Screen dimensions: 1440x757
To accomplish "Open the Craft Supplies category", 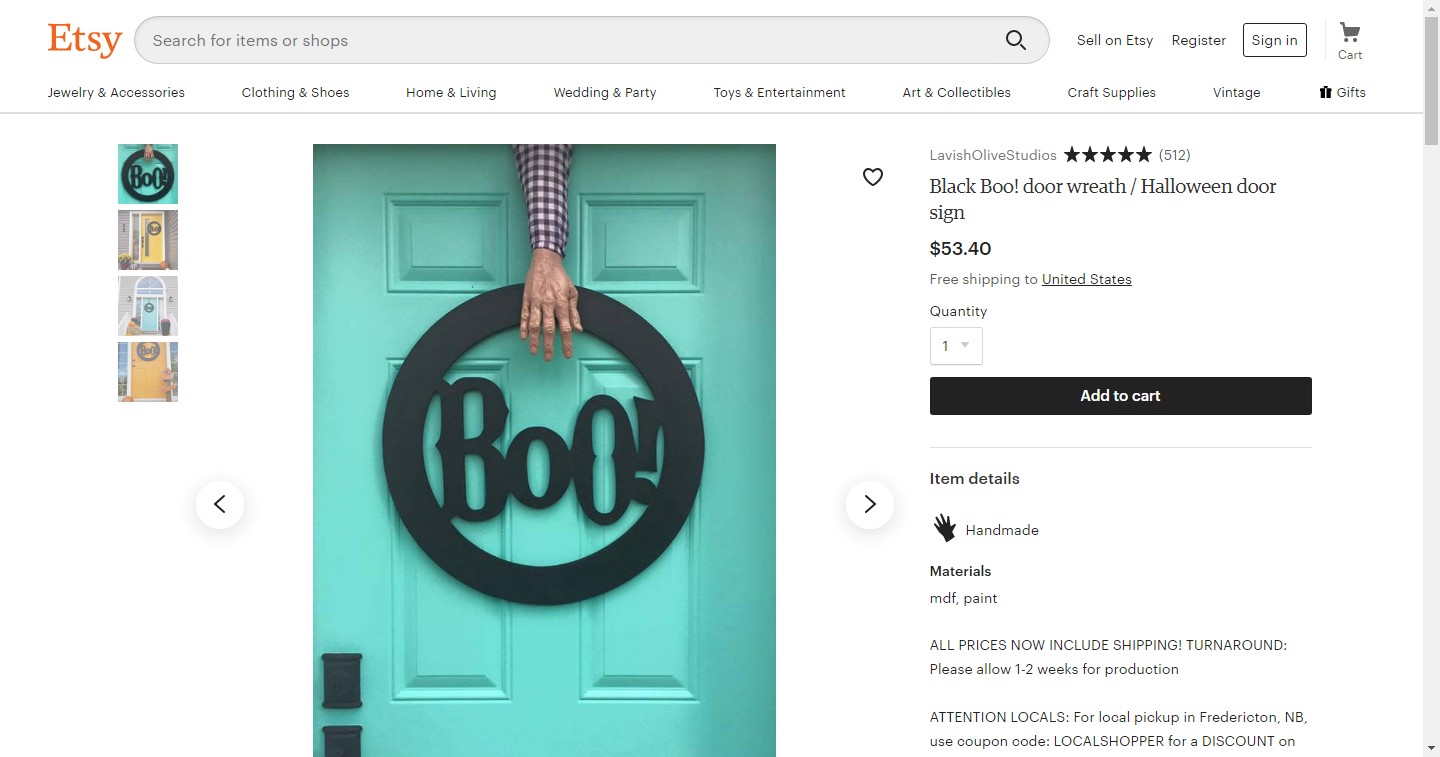I will pyautogui.click(x=1111, y=92).
